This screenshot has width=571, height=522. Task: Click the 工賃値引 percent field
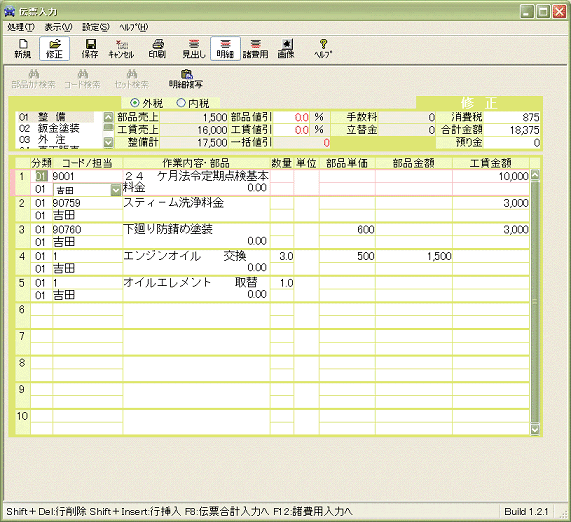[291, 130]
